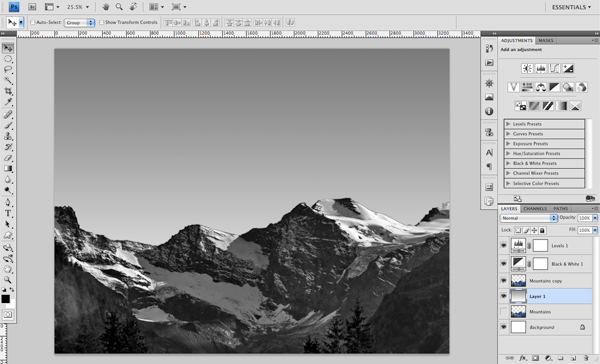
Task: Add a Vibrance adjustment
Action: click(514, 87)
